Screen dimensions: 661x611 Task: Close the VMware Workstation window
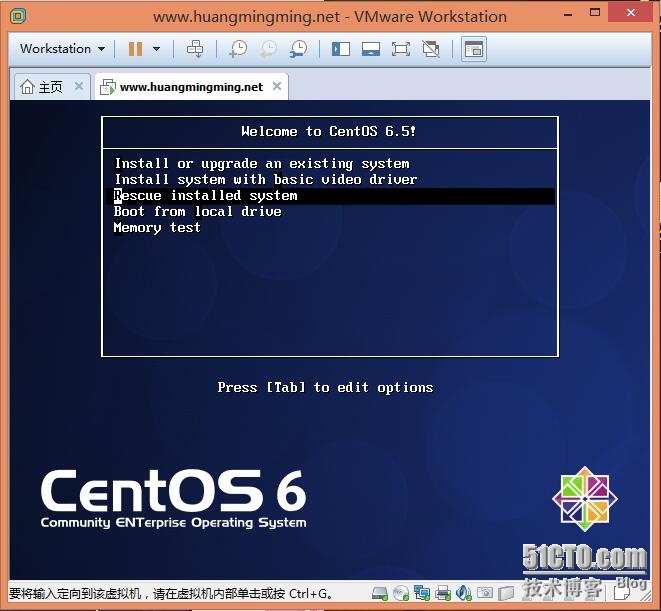click(x=631, y=13)
